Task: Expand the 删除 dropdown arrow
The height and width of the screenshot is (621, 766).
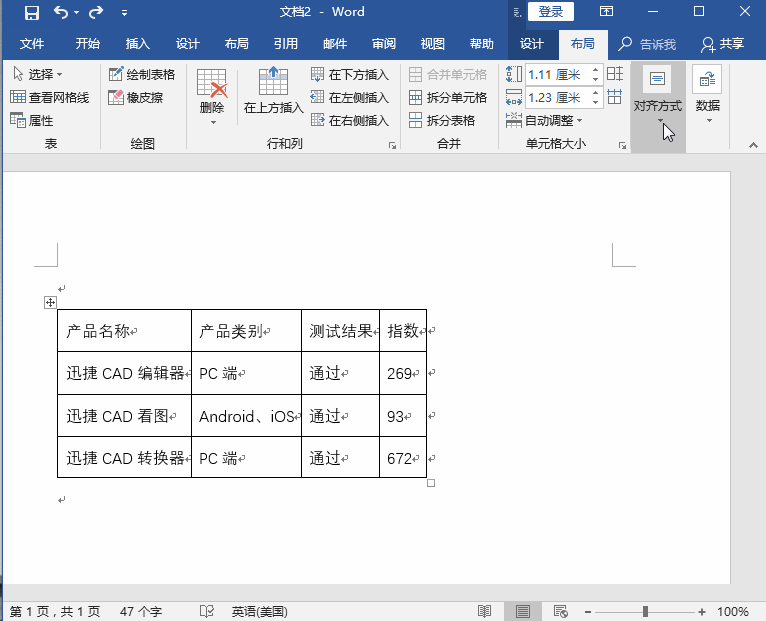Action: click(213, 123)
